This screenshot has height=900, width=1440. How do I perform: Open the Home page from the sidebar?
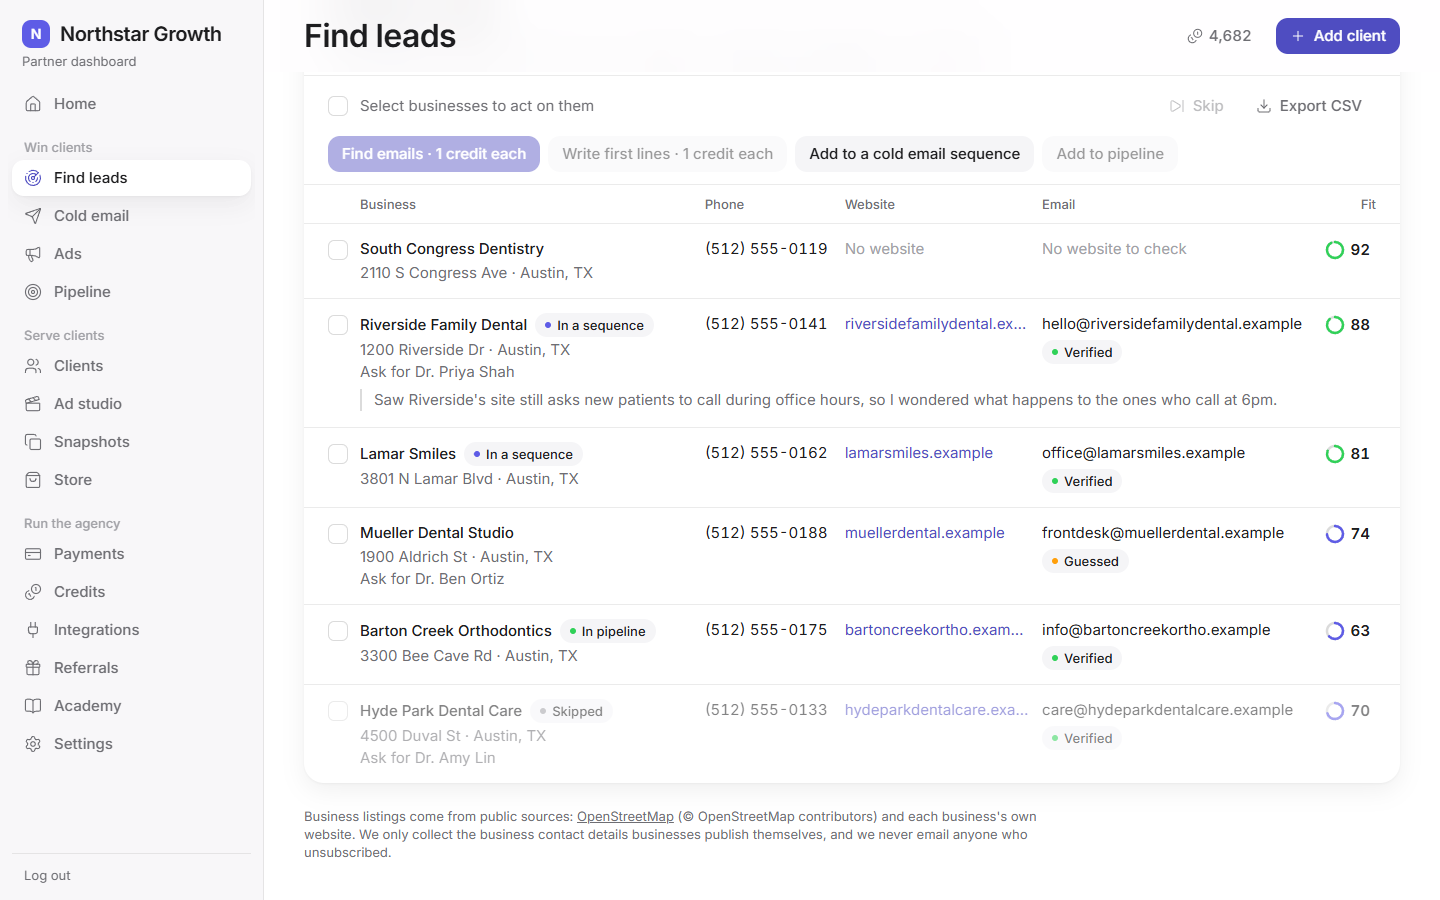point(131,104)
